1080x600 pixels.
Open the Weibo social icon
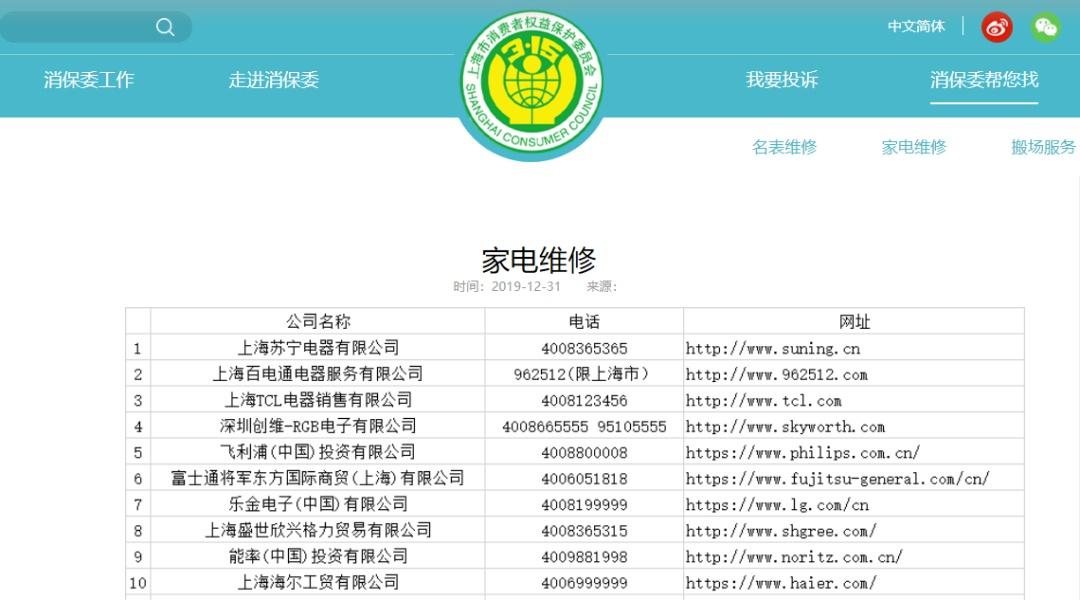pyautogui.click(x=997, y=27)
